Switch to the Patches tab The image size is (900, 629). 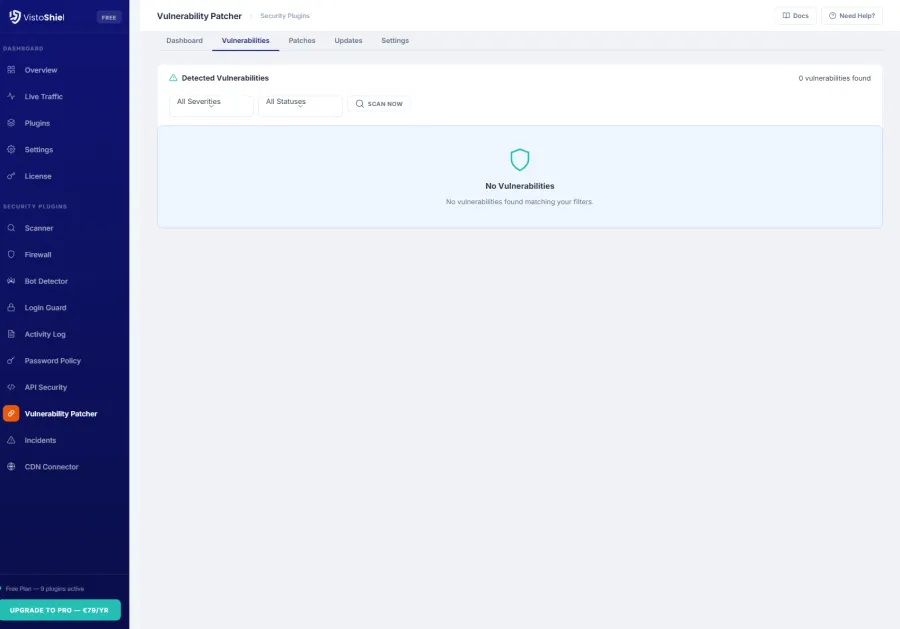point(302,41)
